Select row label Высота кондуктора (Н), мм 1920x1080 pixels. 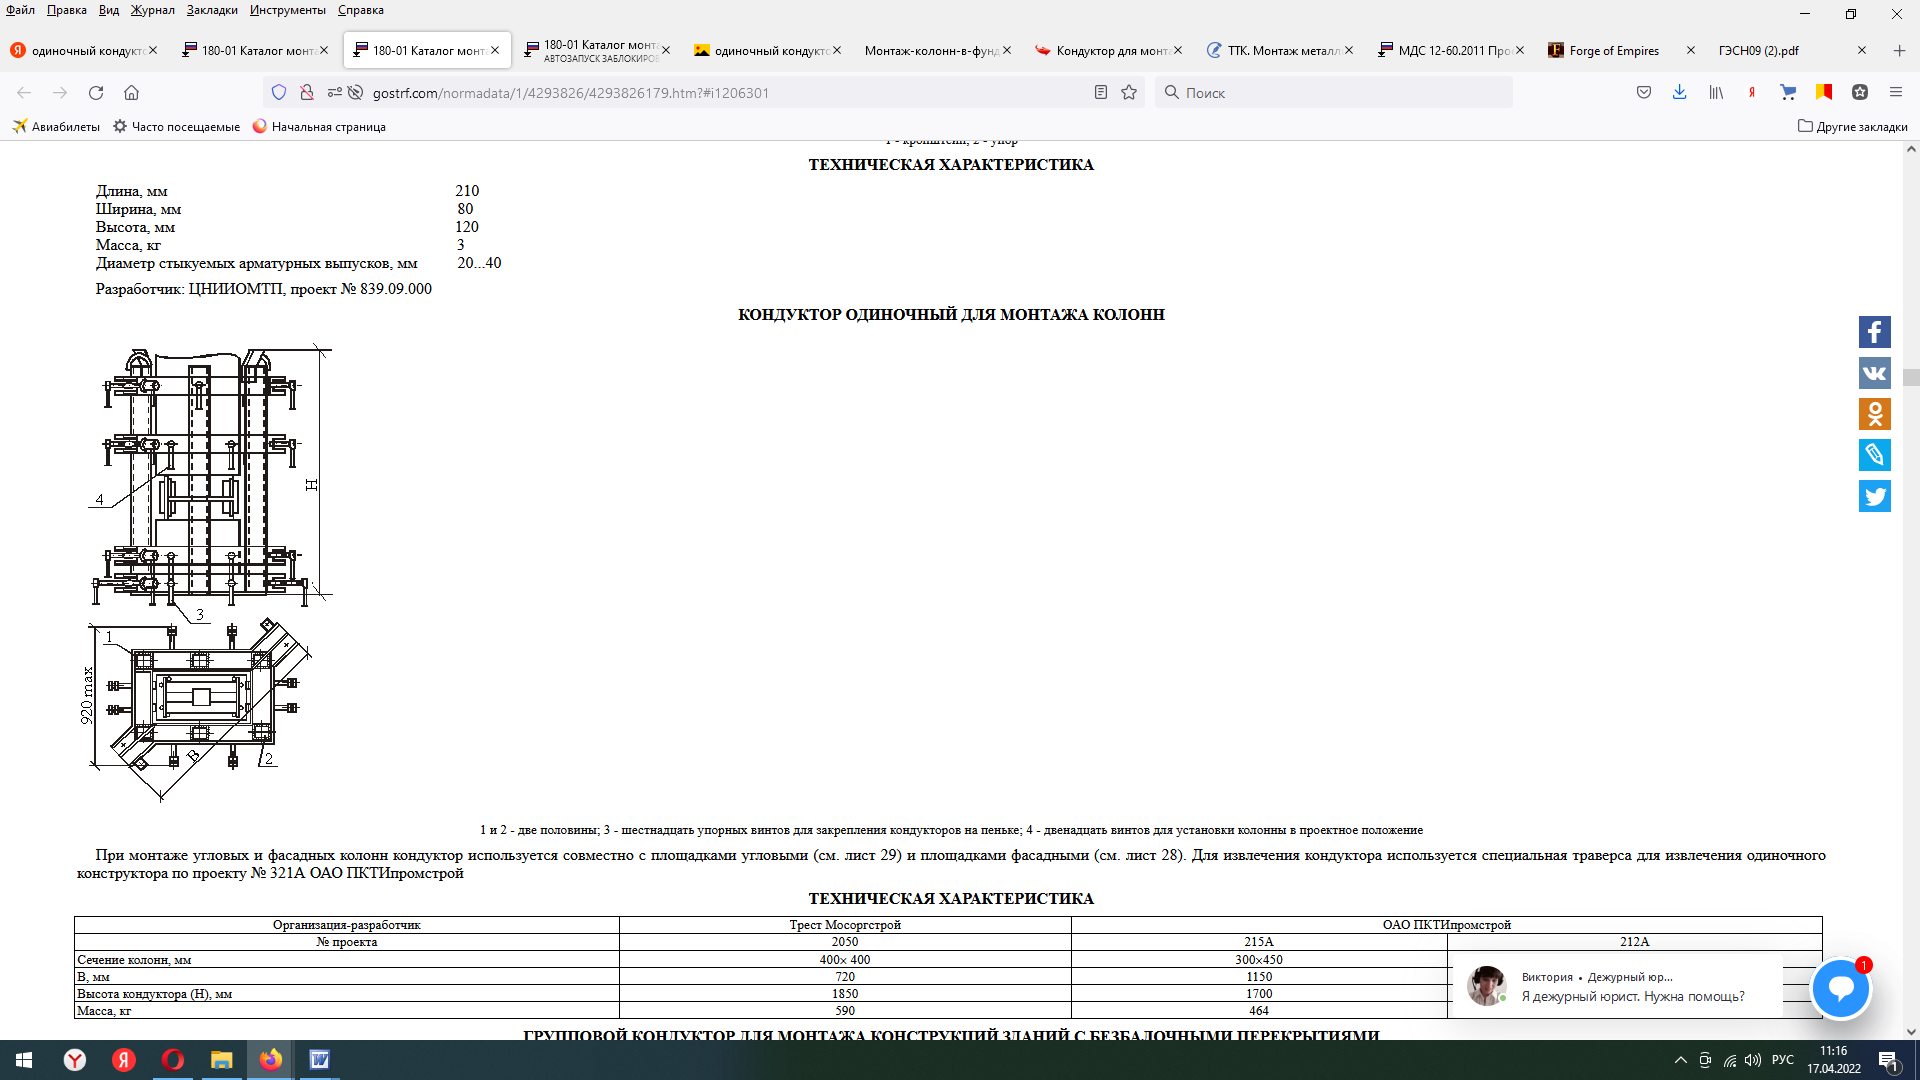[154, 994]
